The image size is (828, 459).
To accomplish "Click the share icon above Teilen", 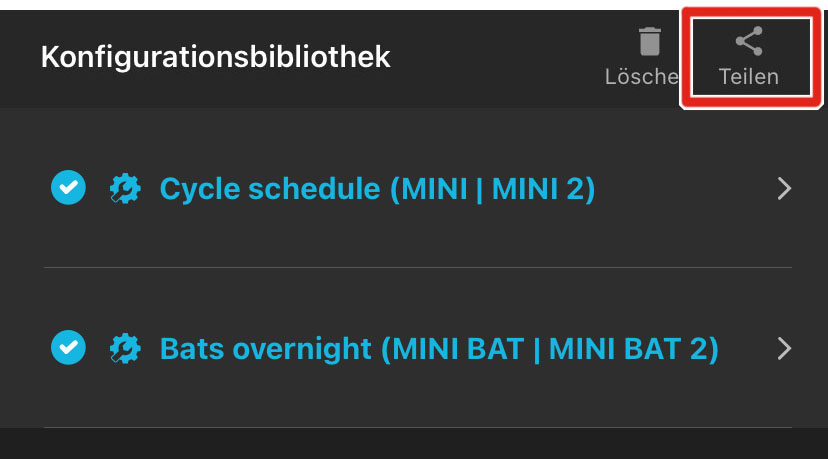I will pos(748,42).
